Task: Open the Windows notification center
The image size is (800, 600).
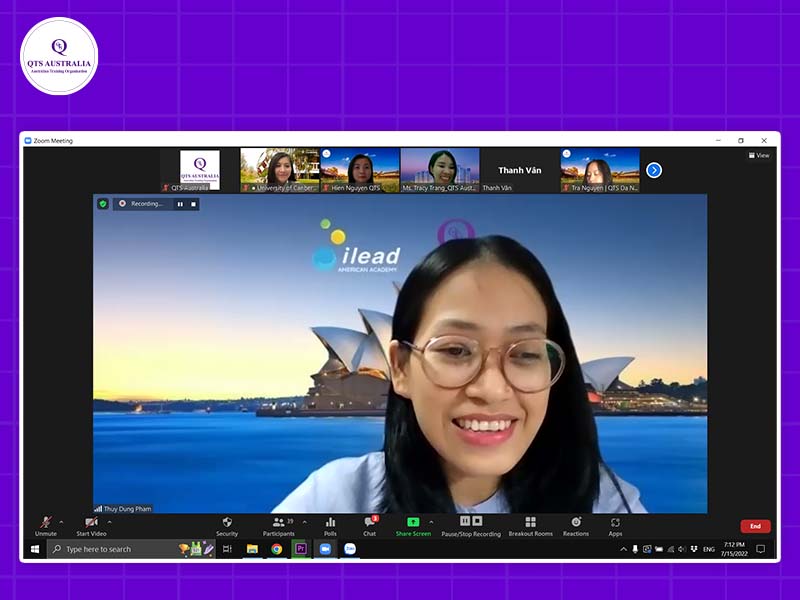Action: pos(761,549)
